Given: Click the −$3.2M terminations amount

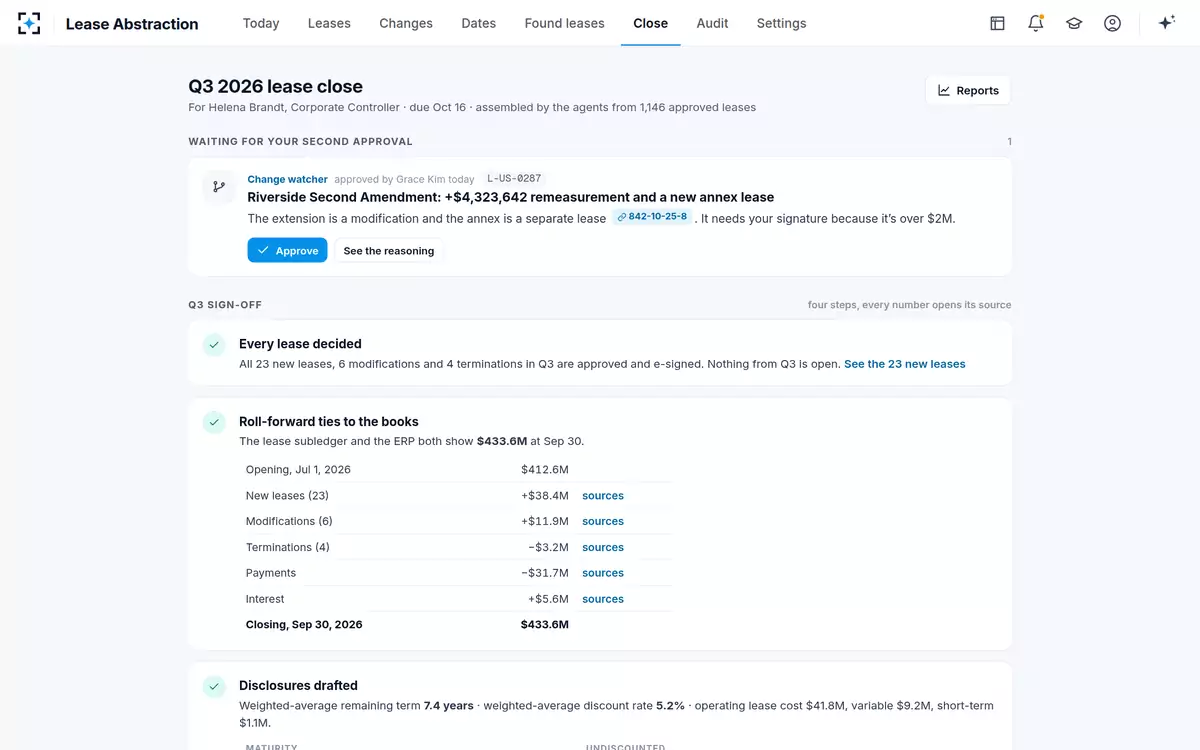Looking at the screenshot, I should coord(549,547).
